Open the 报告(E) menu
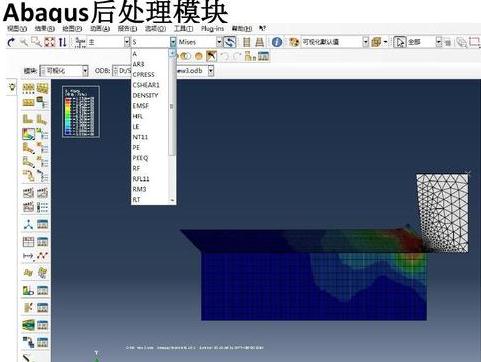 (127, 29)
